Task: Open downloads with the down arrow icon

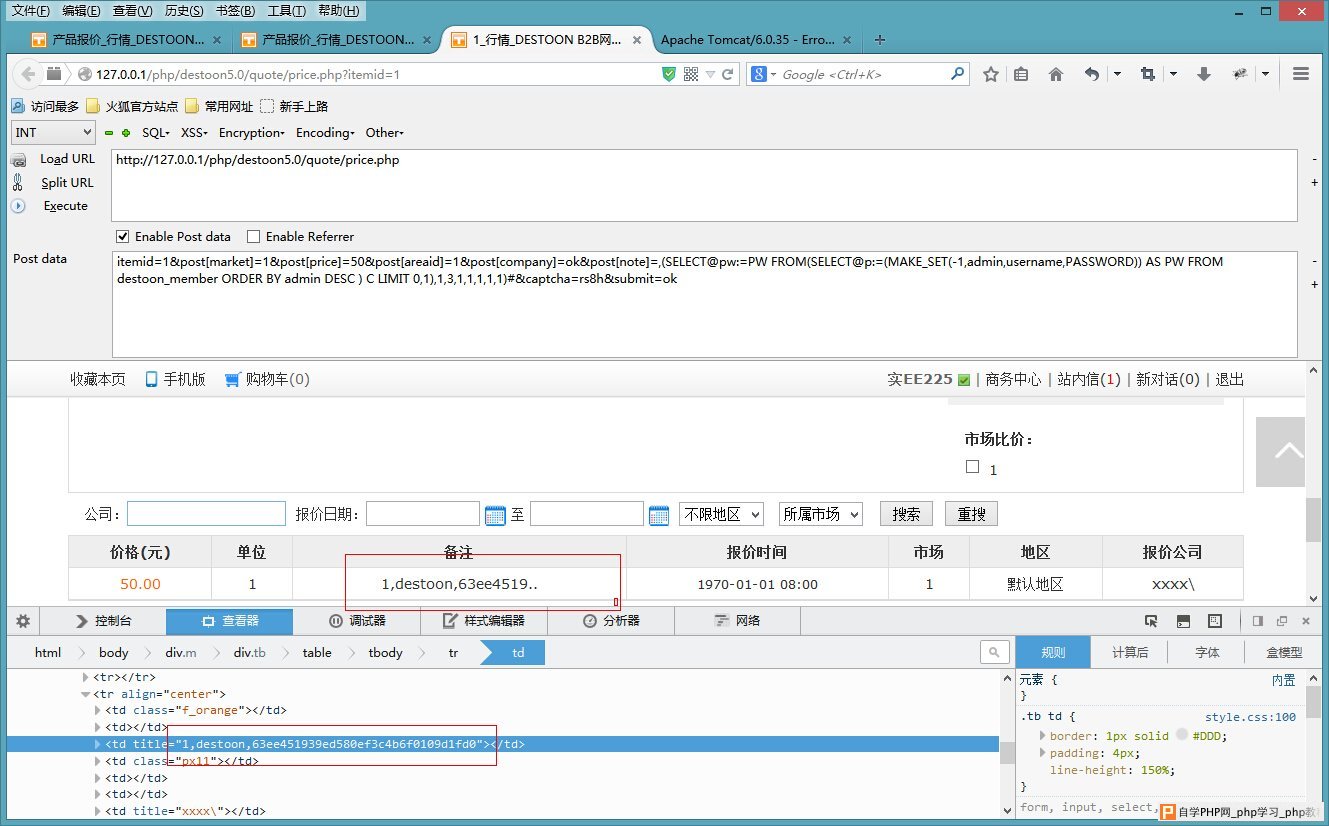Action: pos(1204,74)
